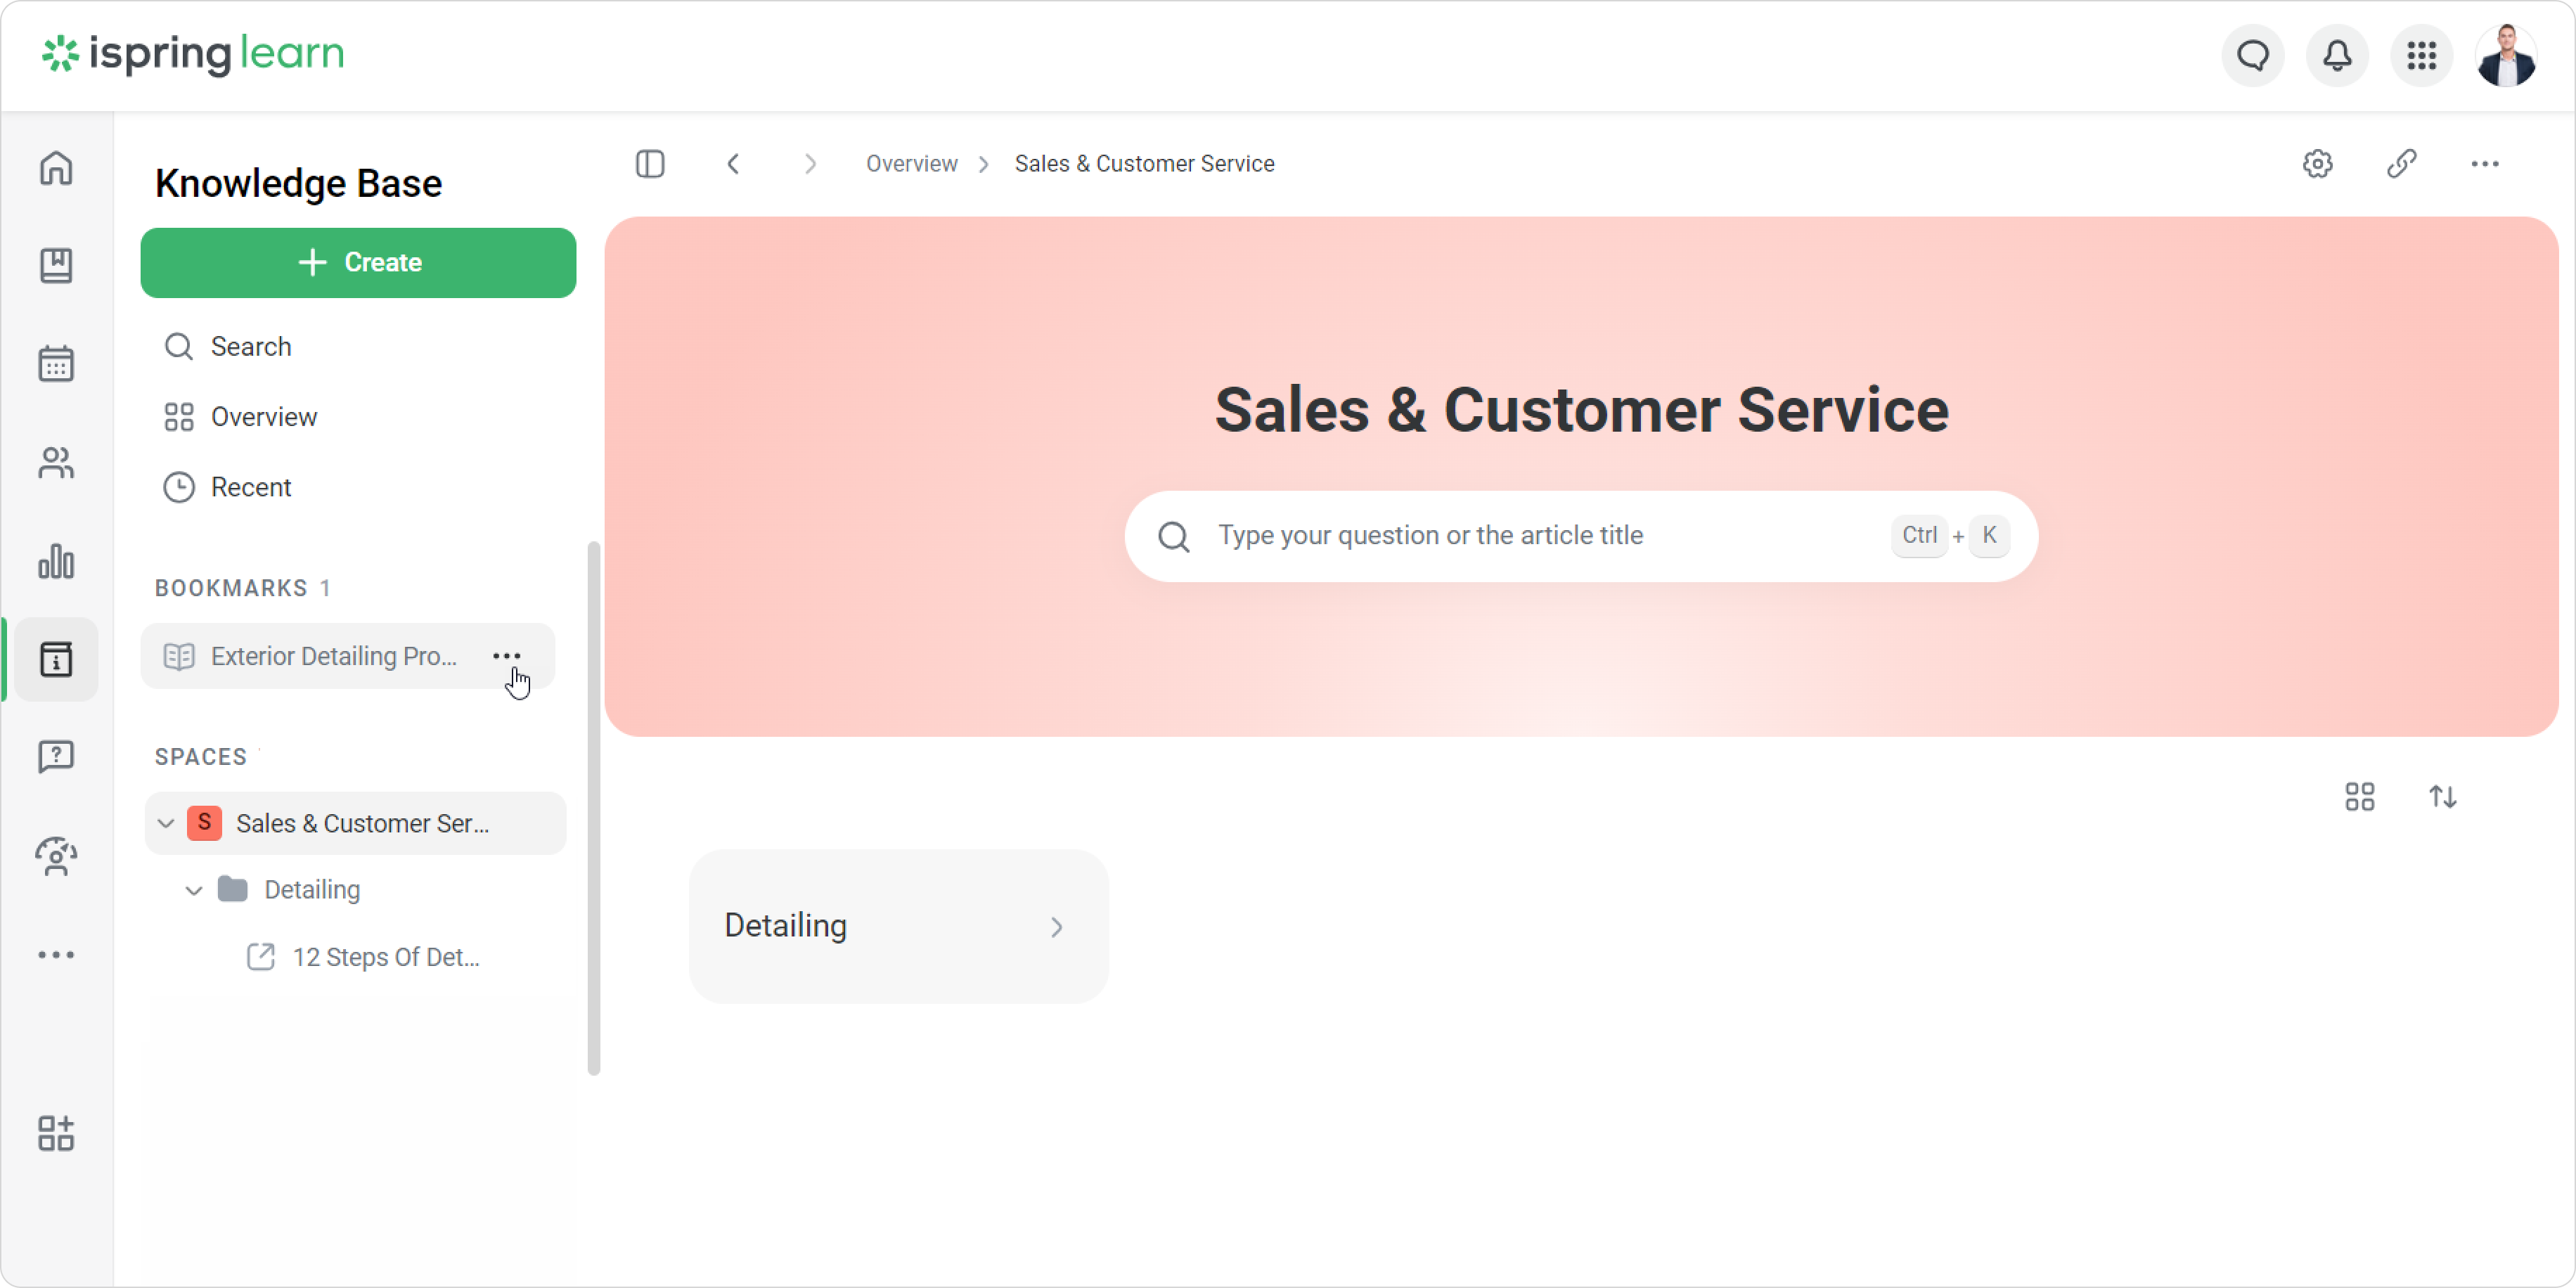The height and width of the screenshot is (1288, 2576).
Task: Click the sidebar vertical scrollbar
Action: (593, 808)
